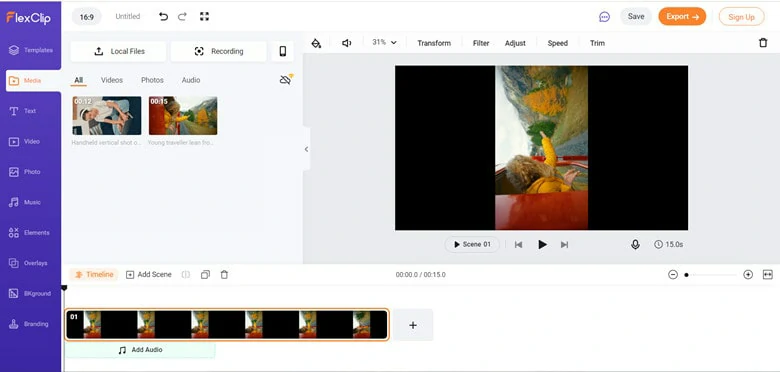780x372 pixels.
Task: Open the background fill bucket tool
Action: click(316, 43)
